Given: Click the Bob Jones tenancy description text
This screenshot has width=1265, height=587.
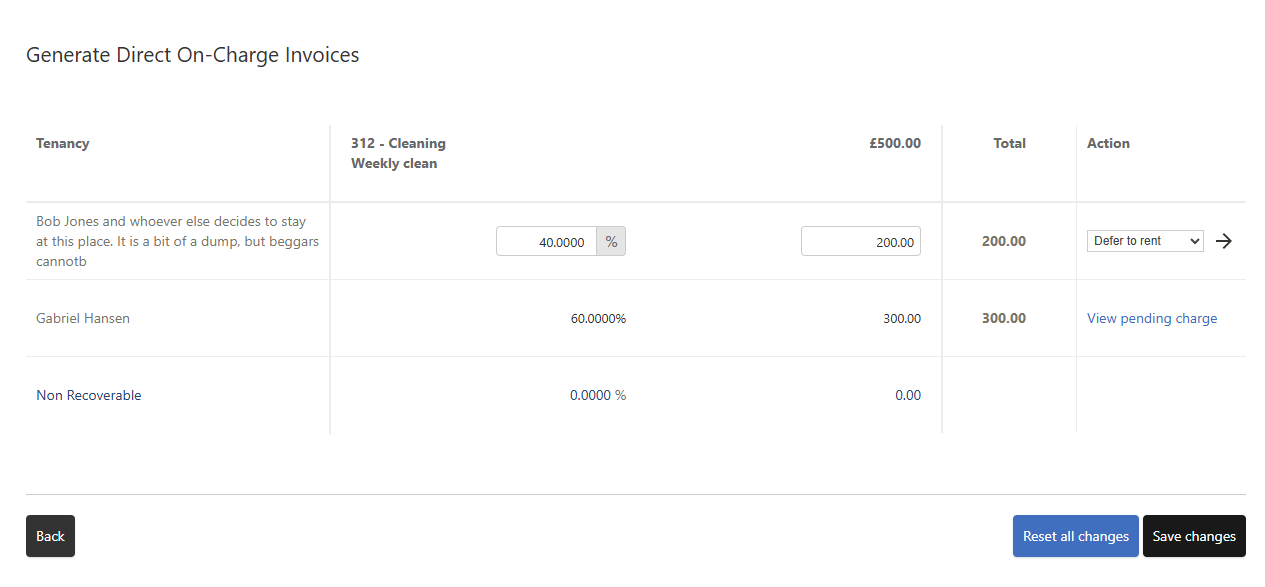Looking at the screenshot, I should pyautogui.click(x=171, y=241).
